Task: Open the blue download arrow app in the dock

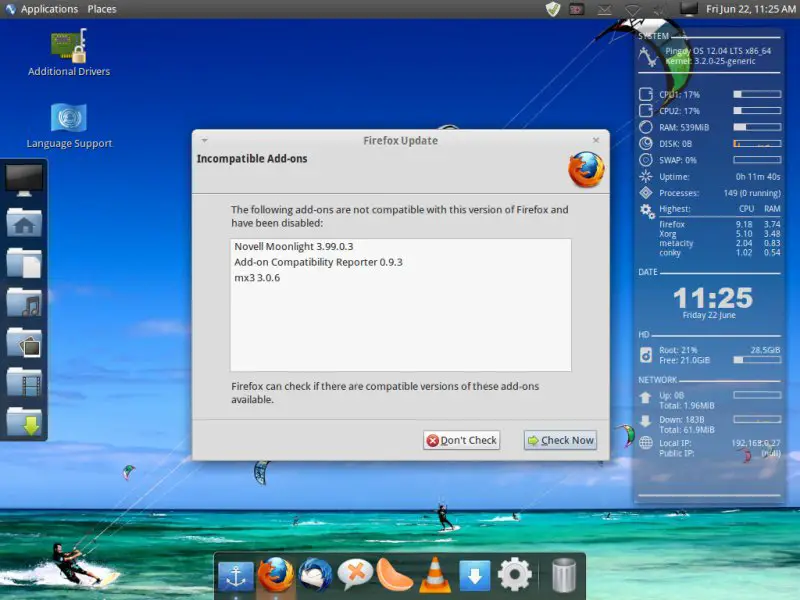Action: (x=474, y=576)
